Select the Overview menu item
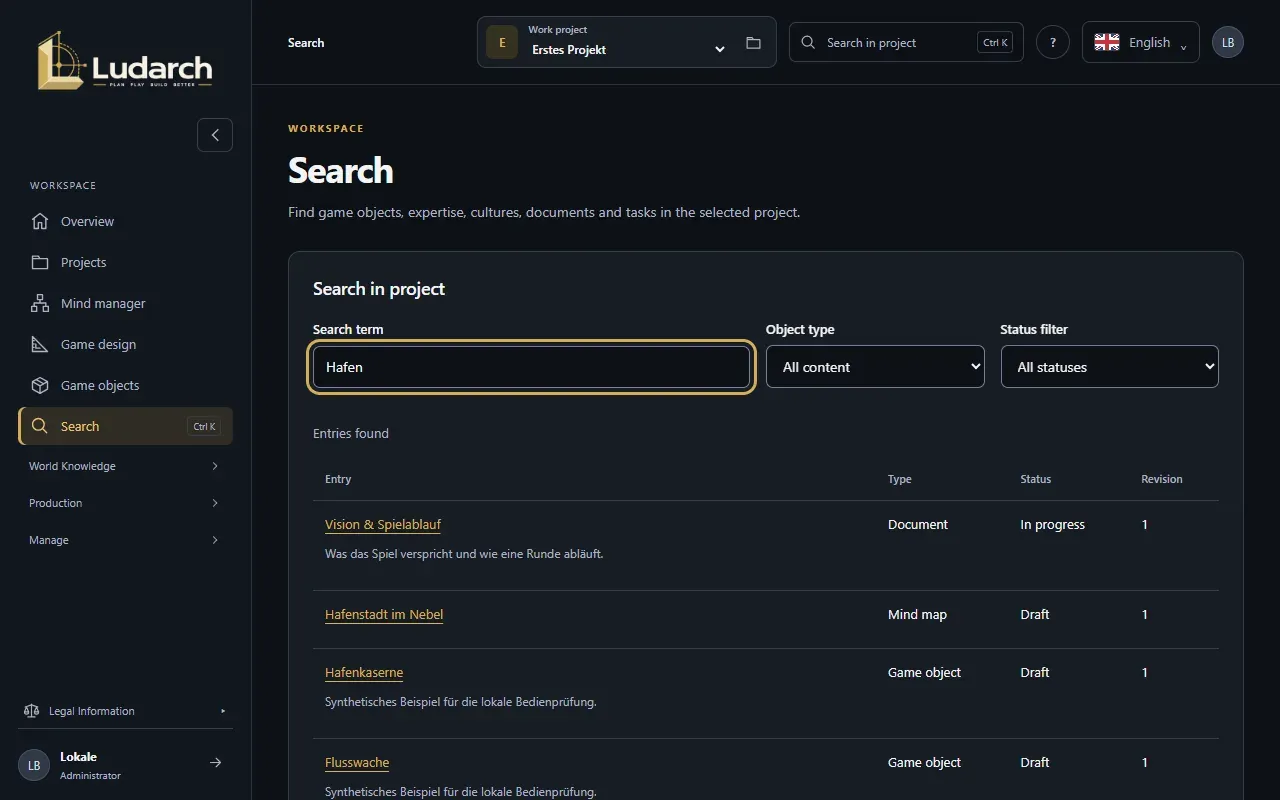 (x=125, y=221)
